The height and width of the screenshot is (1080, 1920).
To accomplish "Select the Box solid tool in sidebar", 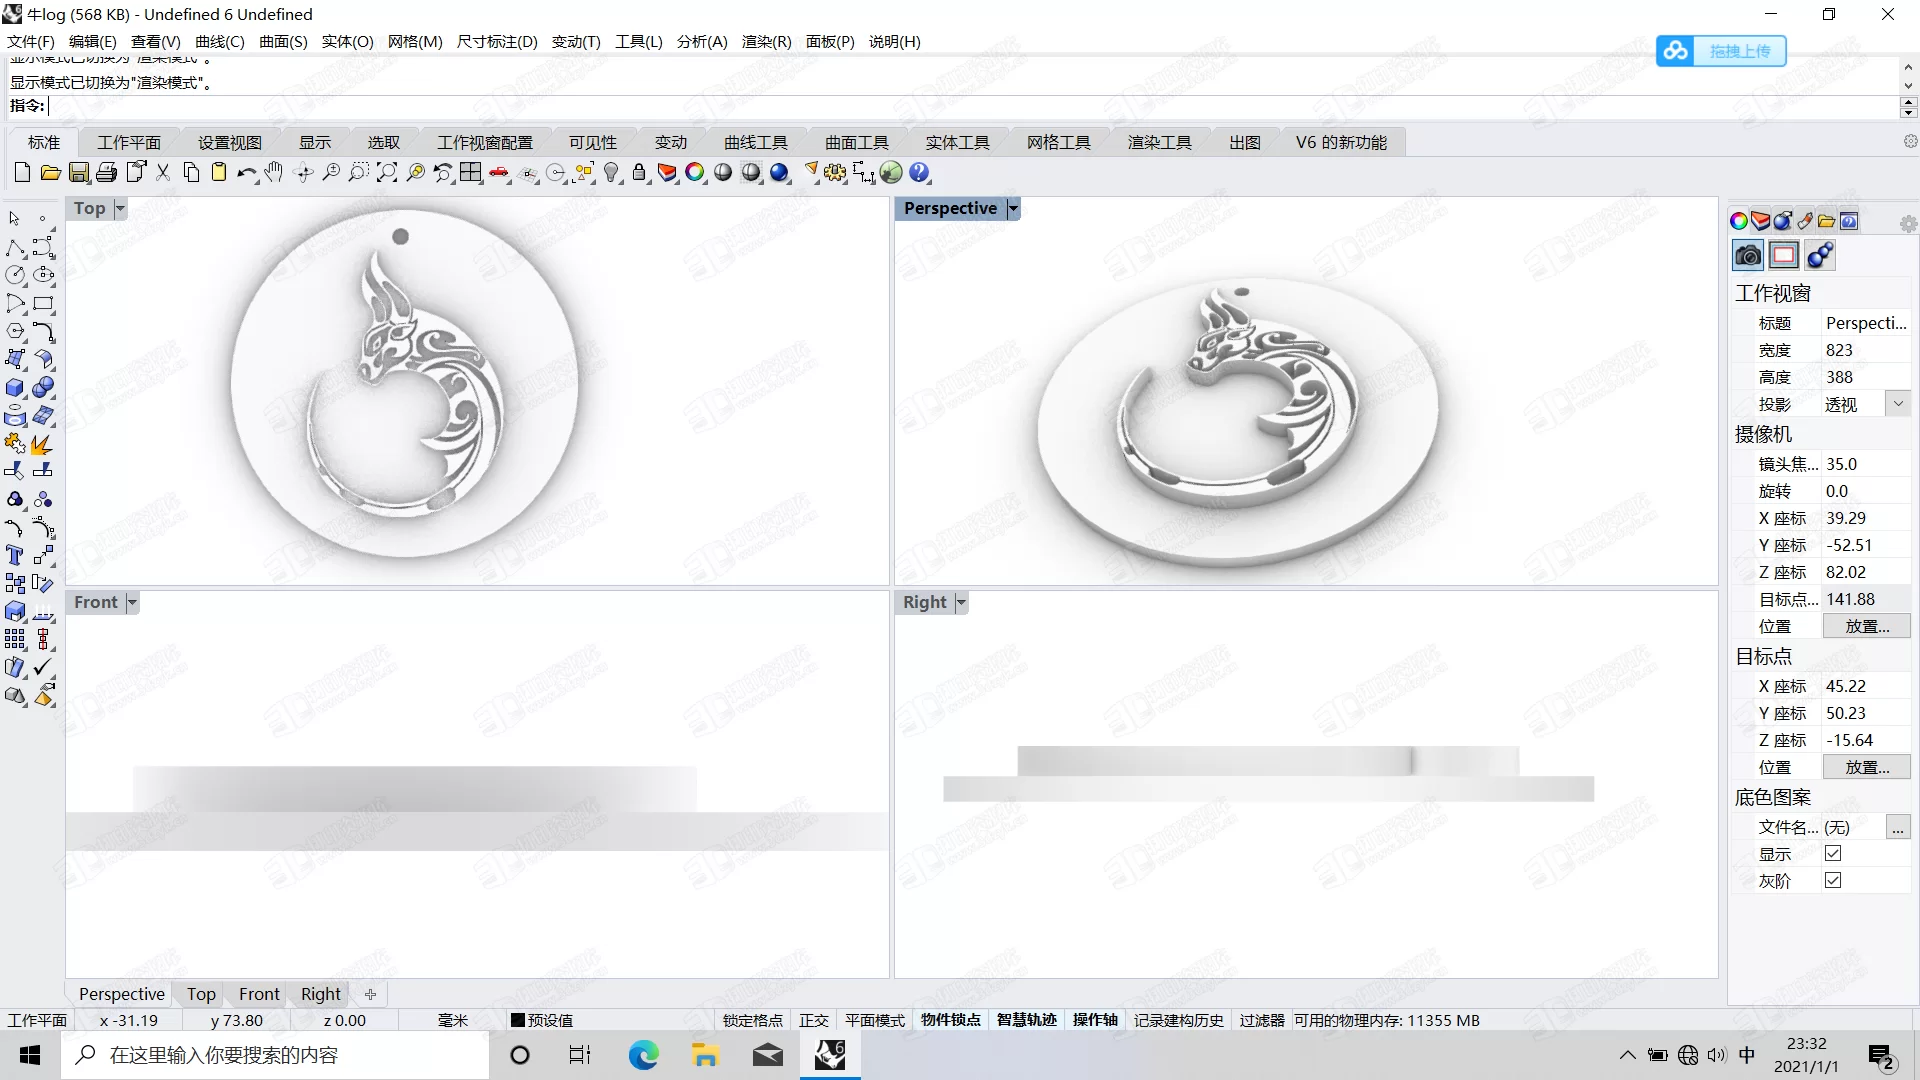I will 16,388.
